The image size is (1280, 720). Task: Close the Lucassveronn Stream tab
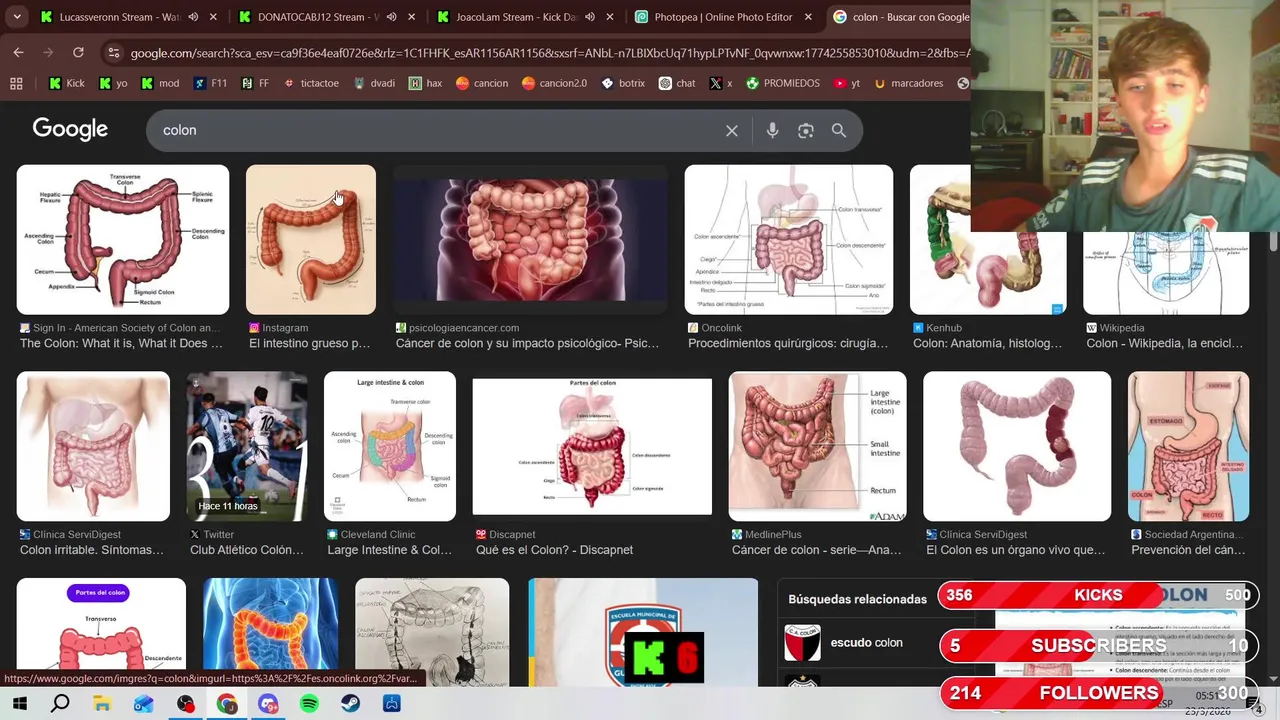pyautogui.click(x=213, y=17)
